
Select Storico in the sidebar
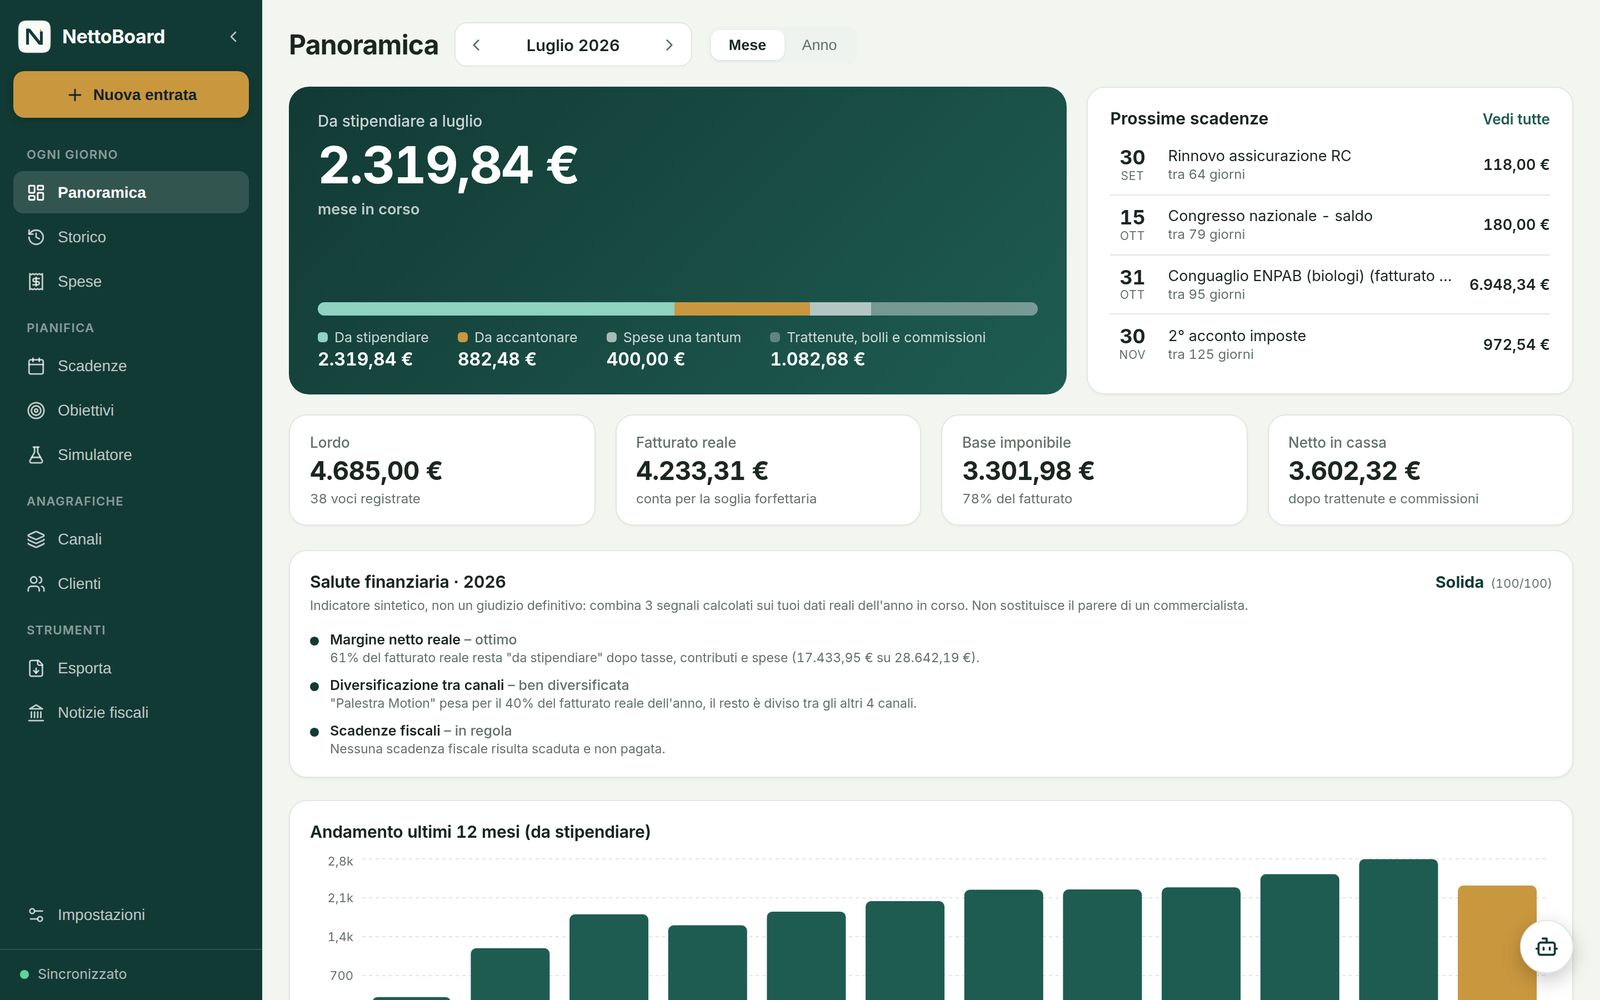[131, 237]
